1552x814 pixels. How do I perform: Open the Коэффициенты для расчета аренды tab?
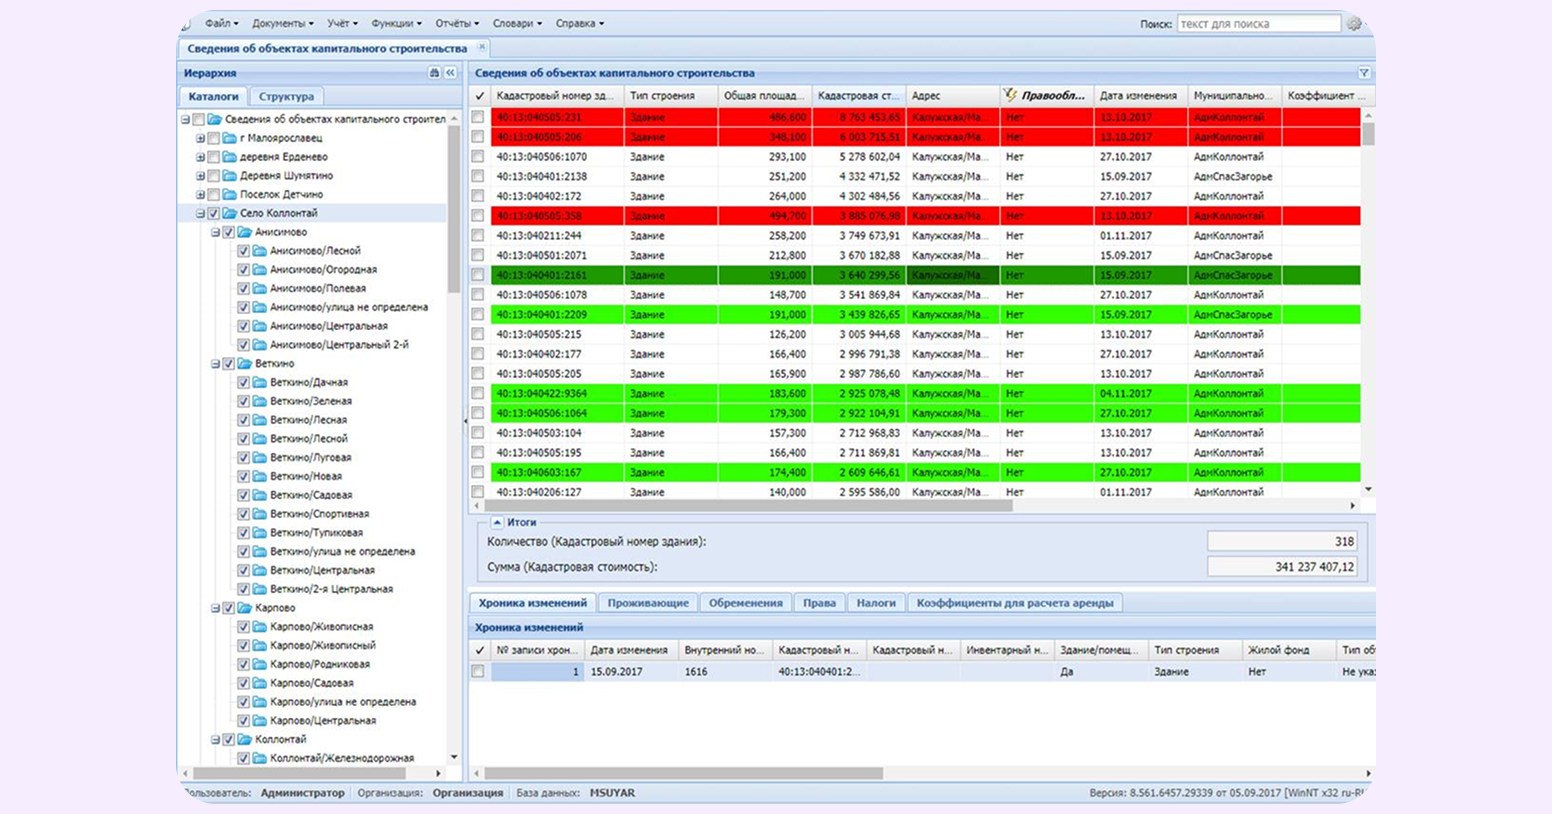coord(1014,603)
